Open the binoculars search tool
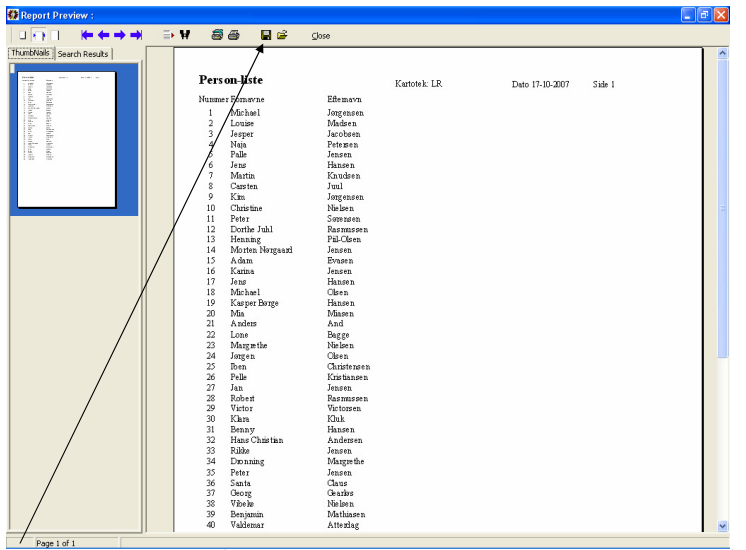Viewport: 746px width, 550px height. click(x=185, y=35)
